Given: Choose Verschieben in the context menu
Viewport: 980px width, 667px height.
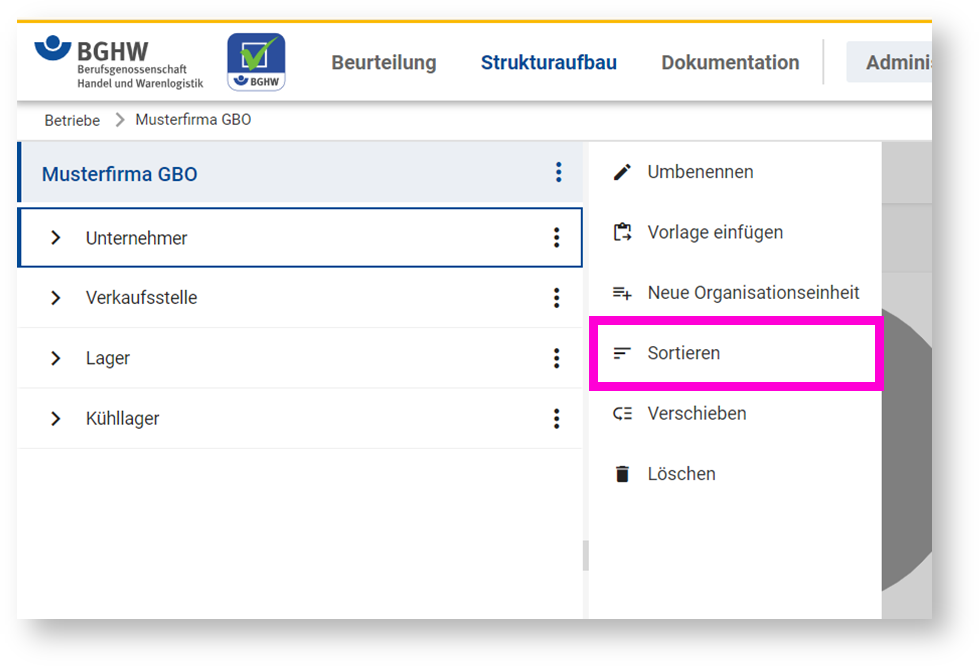Looking at the screenshot, I should coord(736,414).
